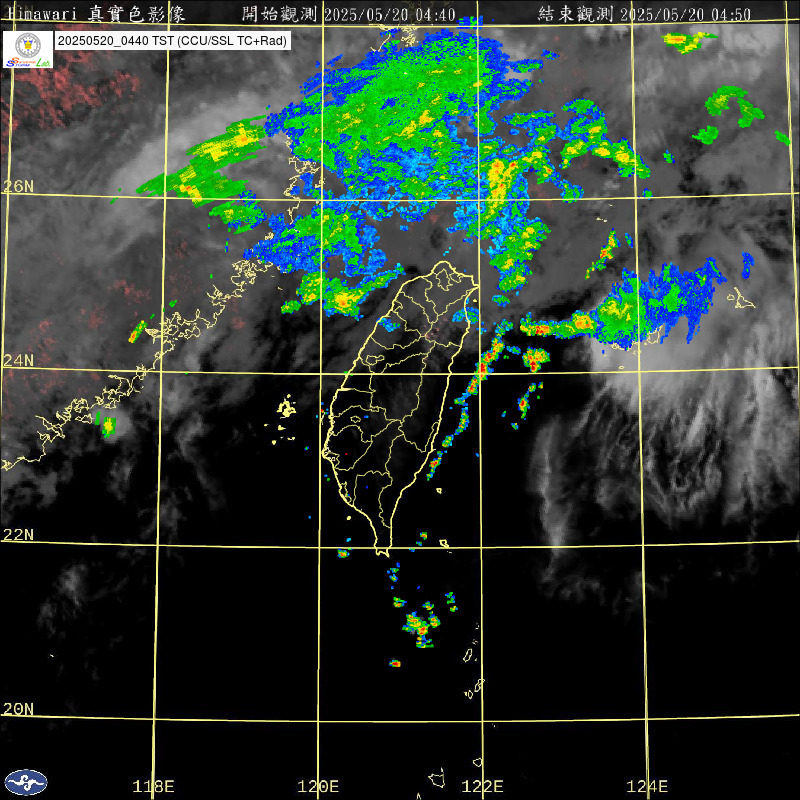Screen dimensions: 800x800
Task: Click the blue weather bureau logo
Action: [26, 782]
